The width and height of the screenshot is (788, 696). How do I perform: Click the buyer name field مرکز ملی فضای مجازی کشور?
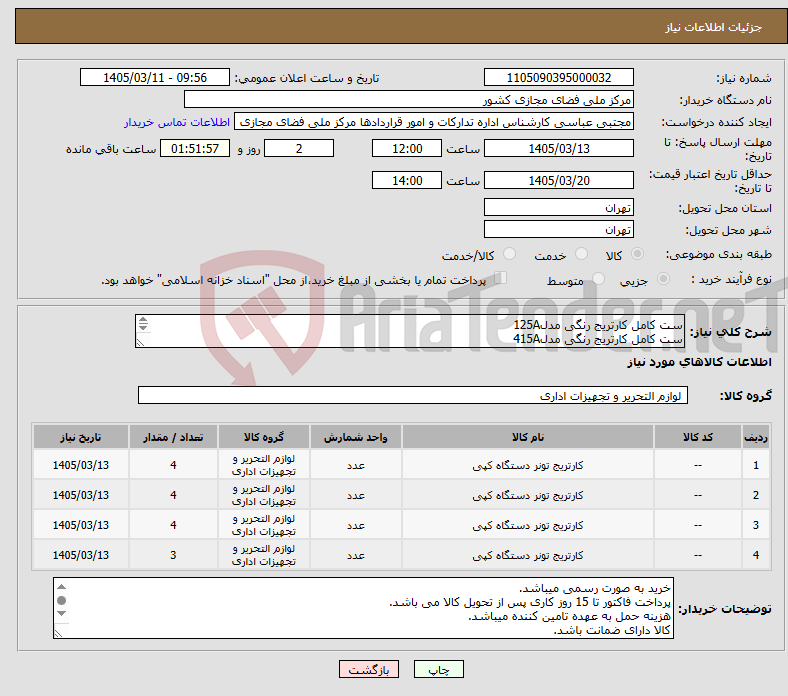[409, 100]
